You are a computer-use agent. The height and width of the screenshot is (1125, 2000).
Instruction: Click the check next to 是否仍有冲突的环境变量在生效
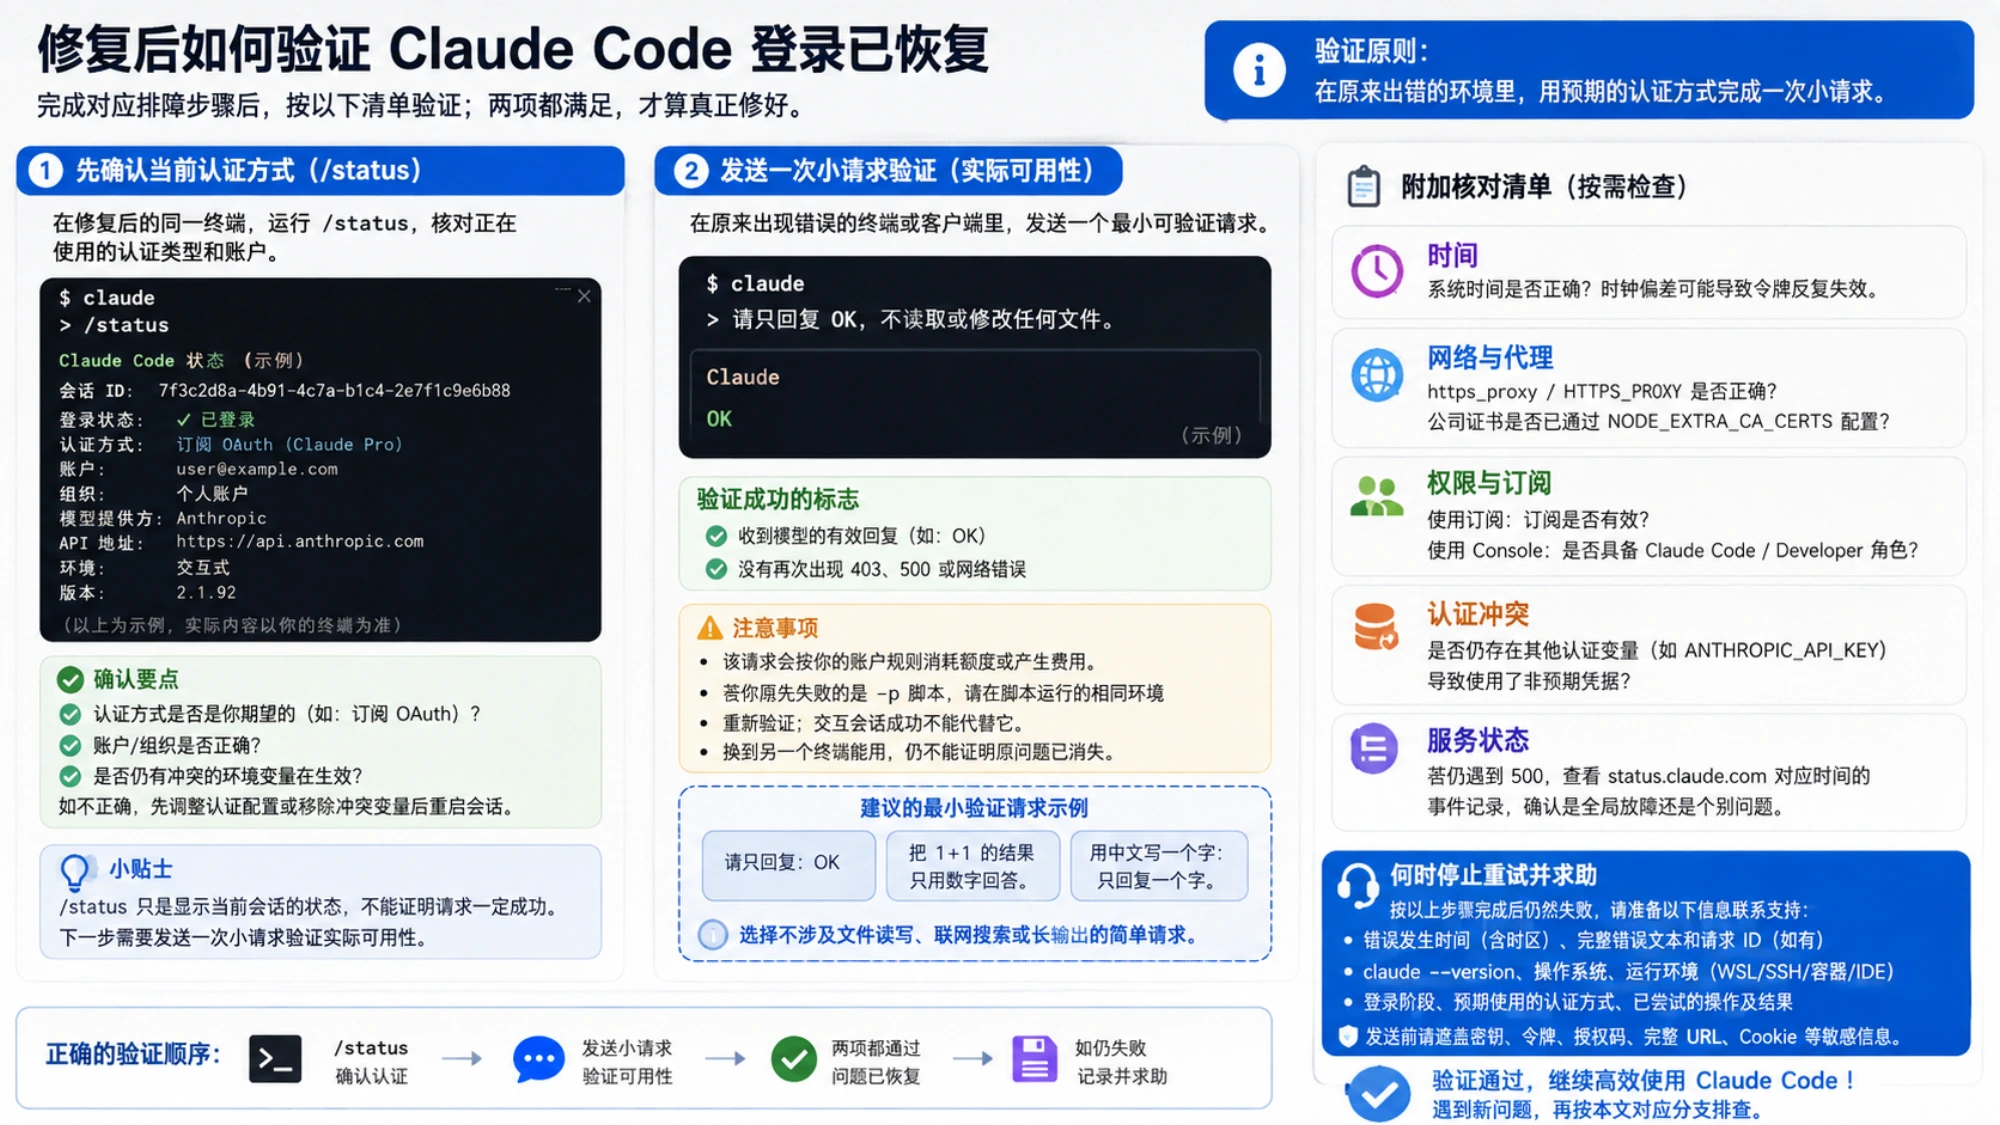[x=70, y=776]
